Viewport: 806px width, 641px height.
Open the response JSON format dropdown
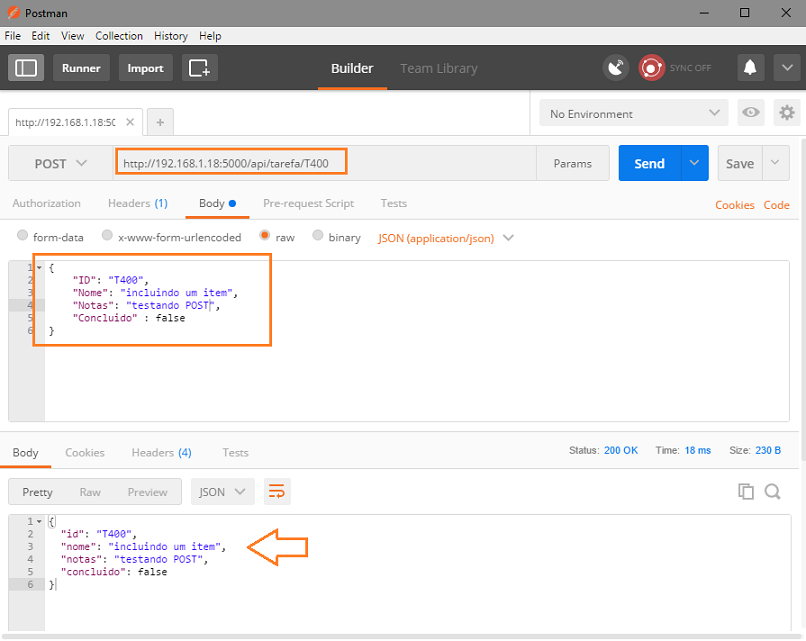(x=223, y=492)
